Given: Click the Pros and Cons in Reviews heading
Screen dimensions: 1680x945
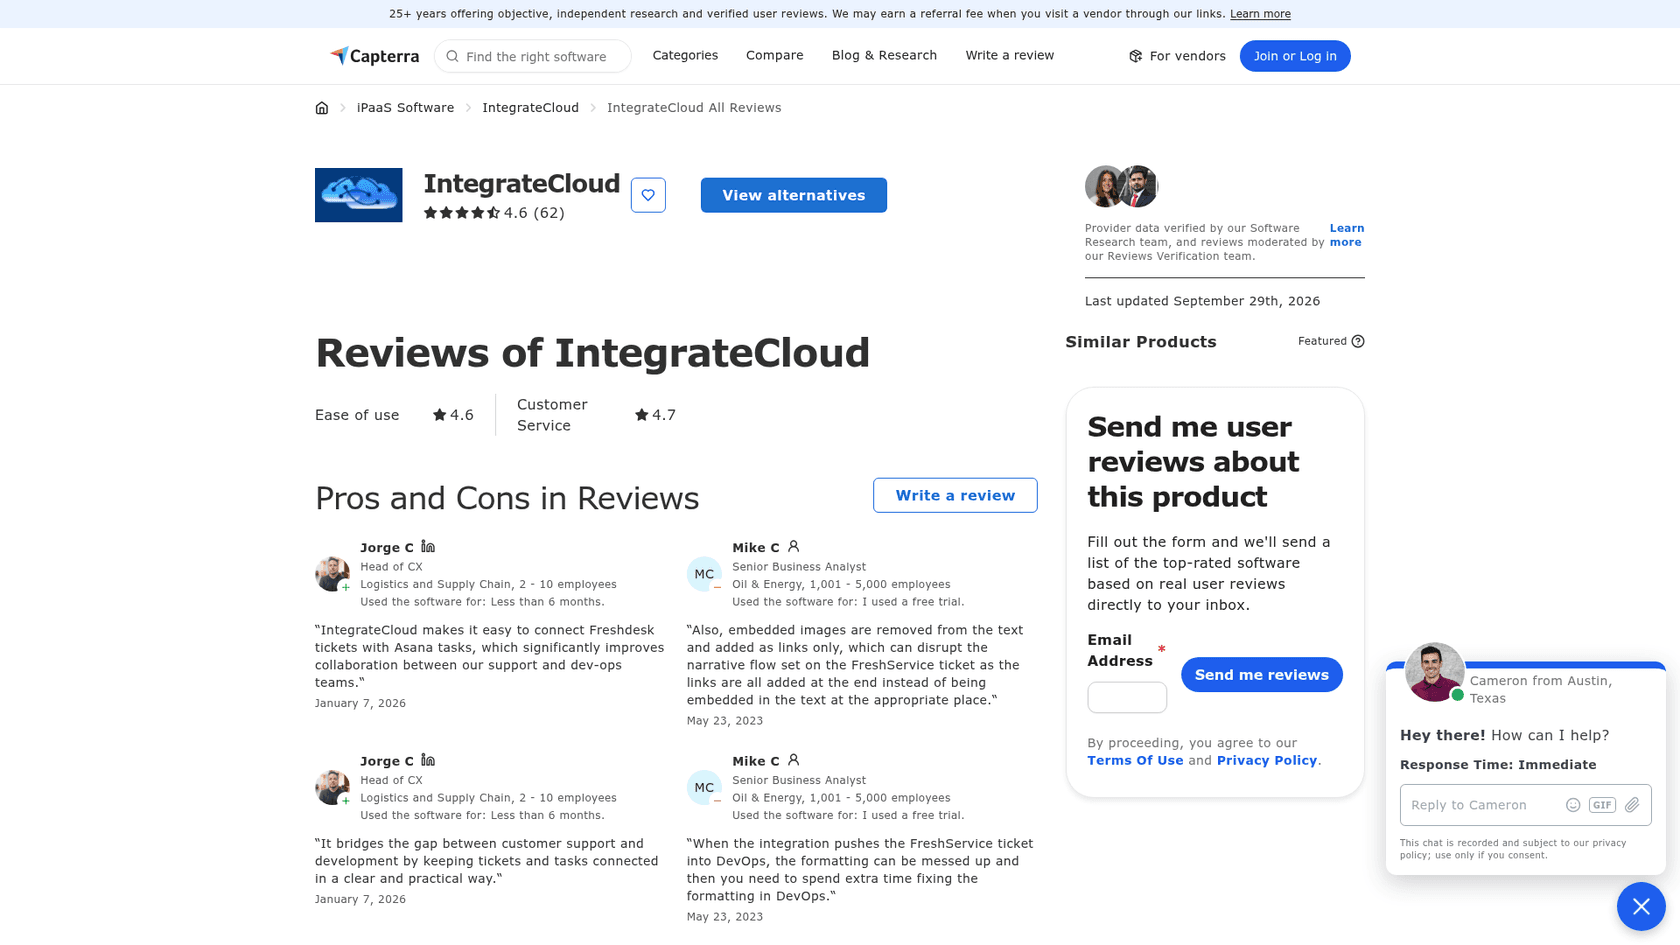Looking at the screenshot, I should pos(507,498).
